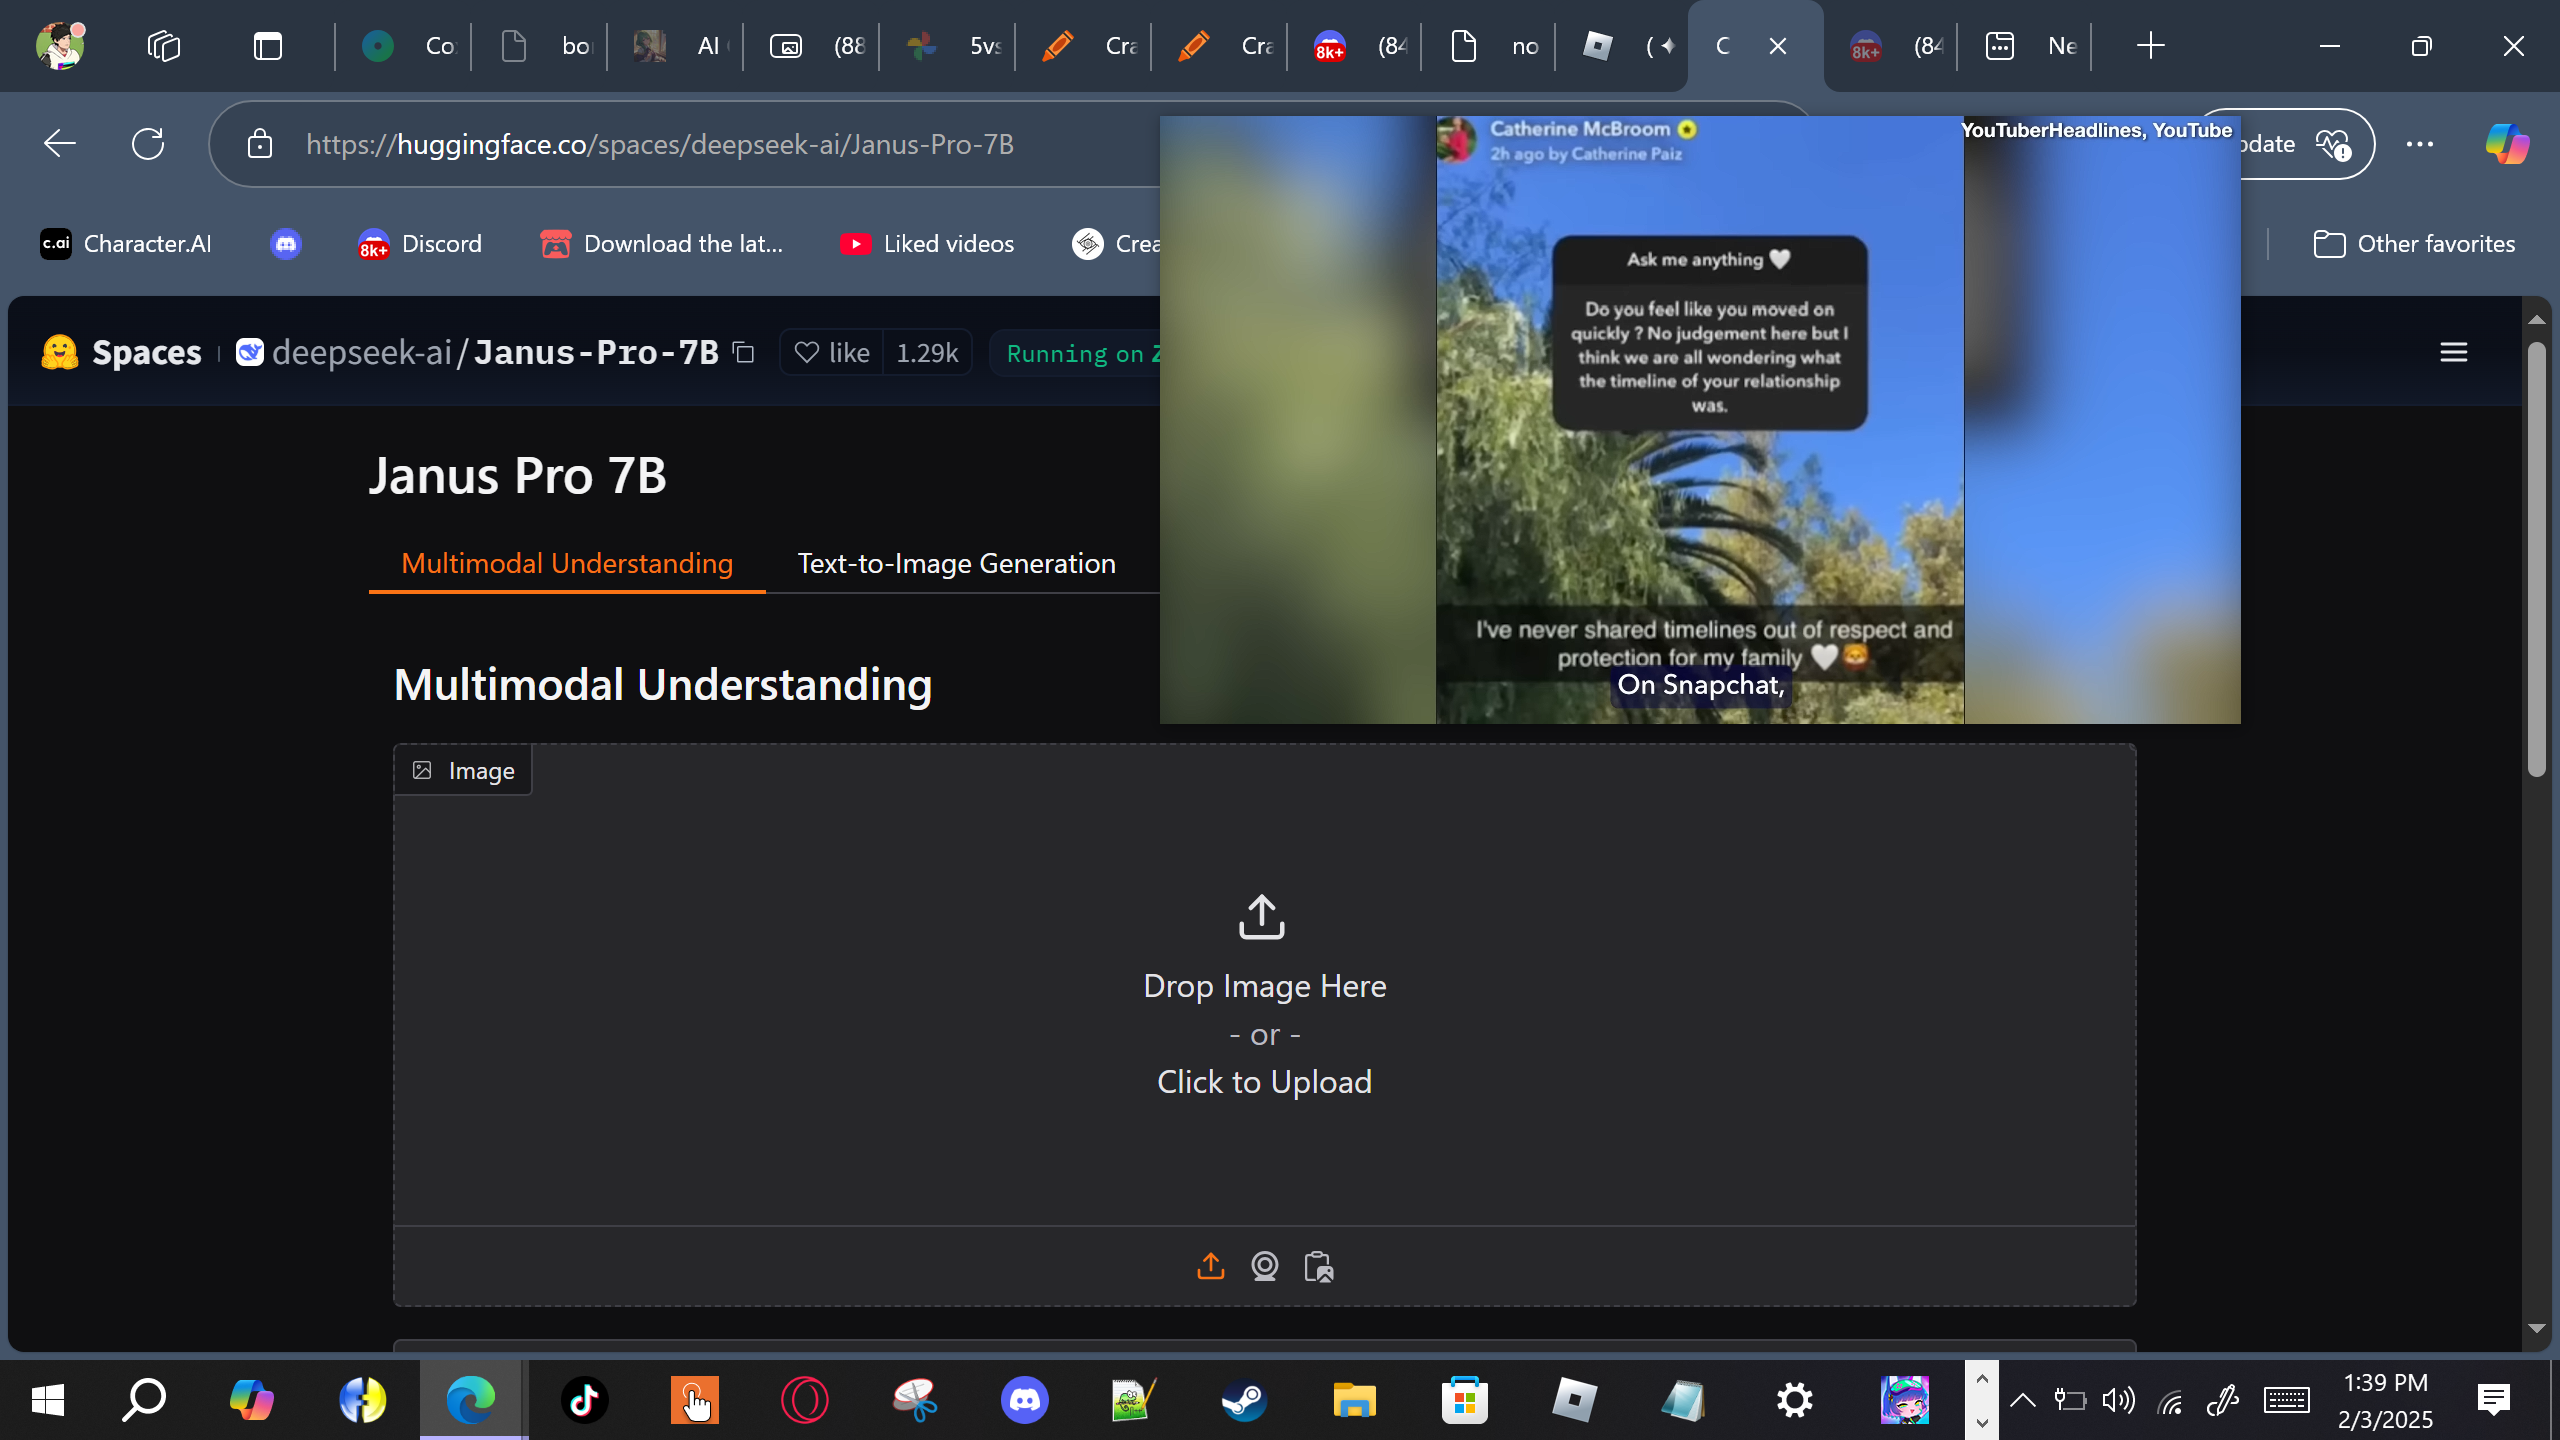Open the Liked videos bookmark
Screen dimensions: 2560x1440
(x=928, y=244)
